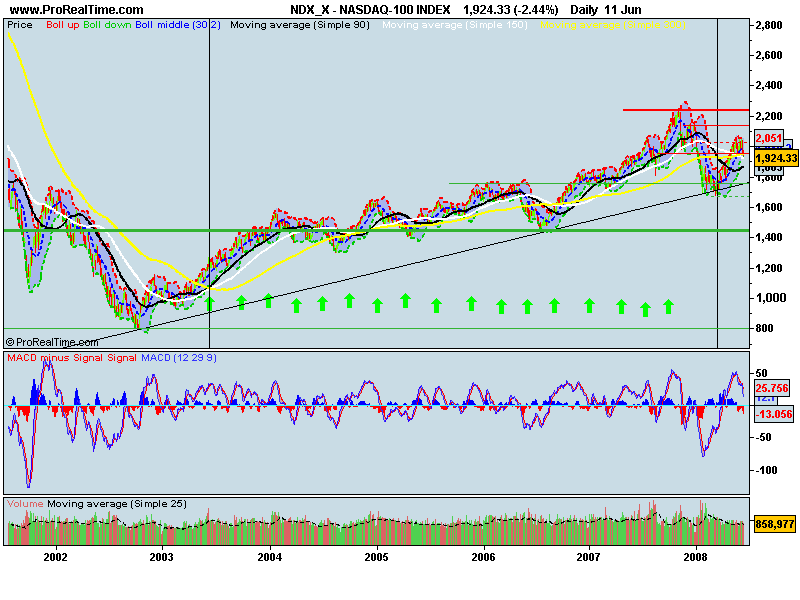800x600 pixels.
Task: Select the Daily timeframe label
Action: [x=584, y=10]
